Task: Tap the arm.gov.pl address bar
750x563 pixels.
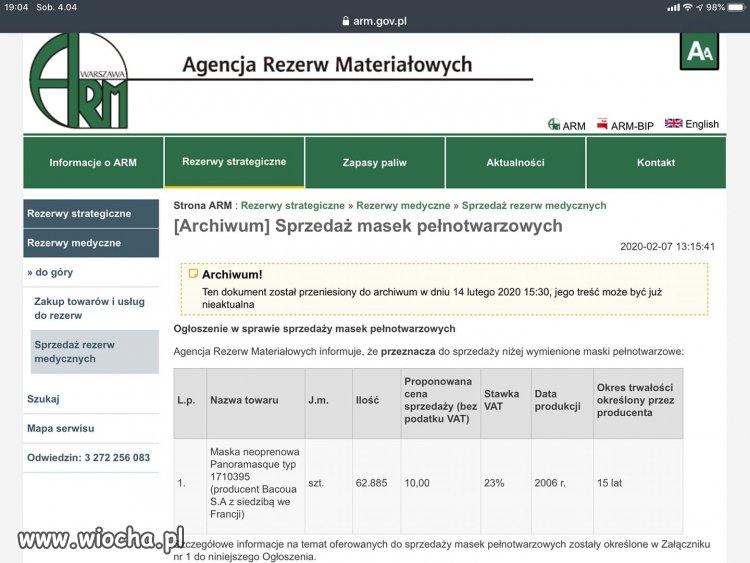Action: pos(375,21)
